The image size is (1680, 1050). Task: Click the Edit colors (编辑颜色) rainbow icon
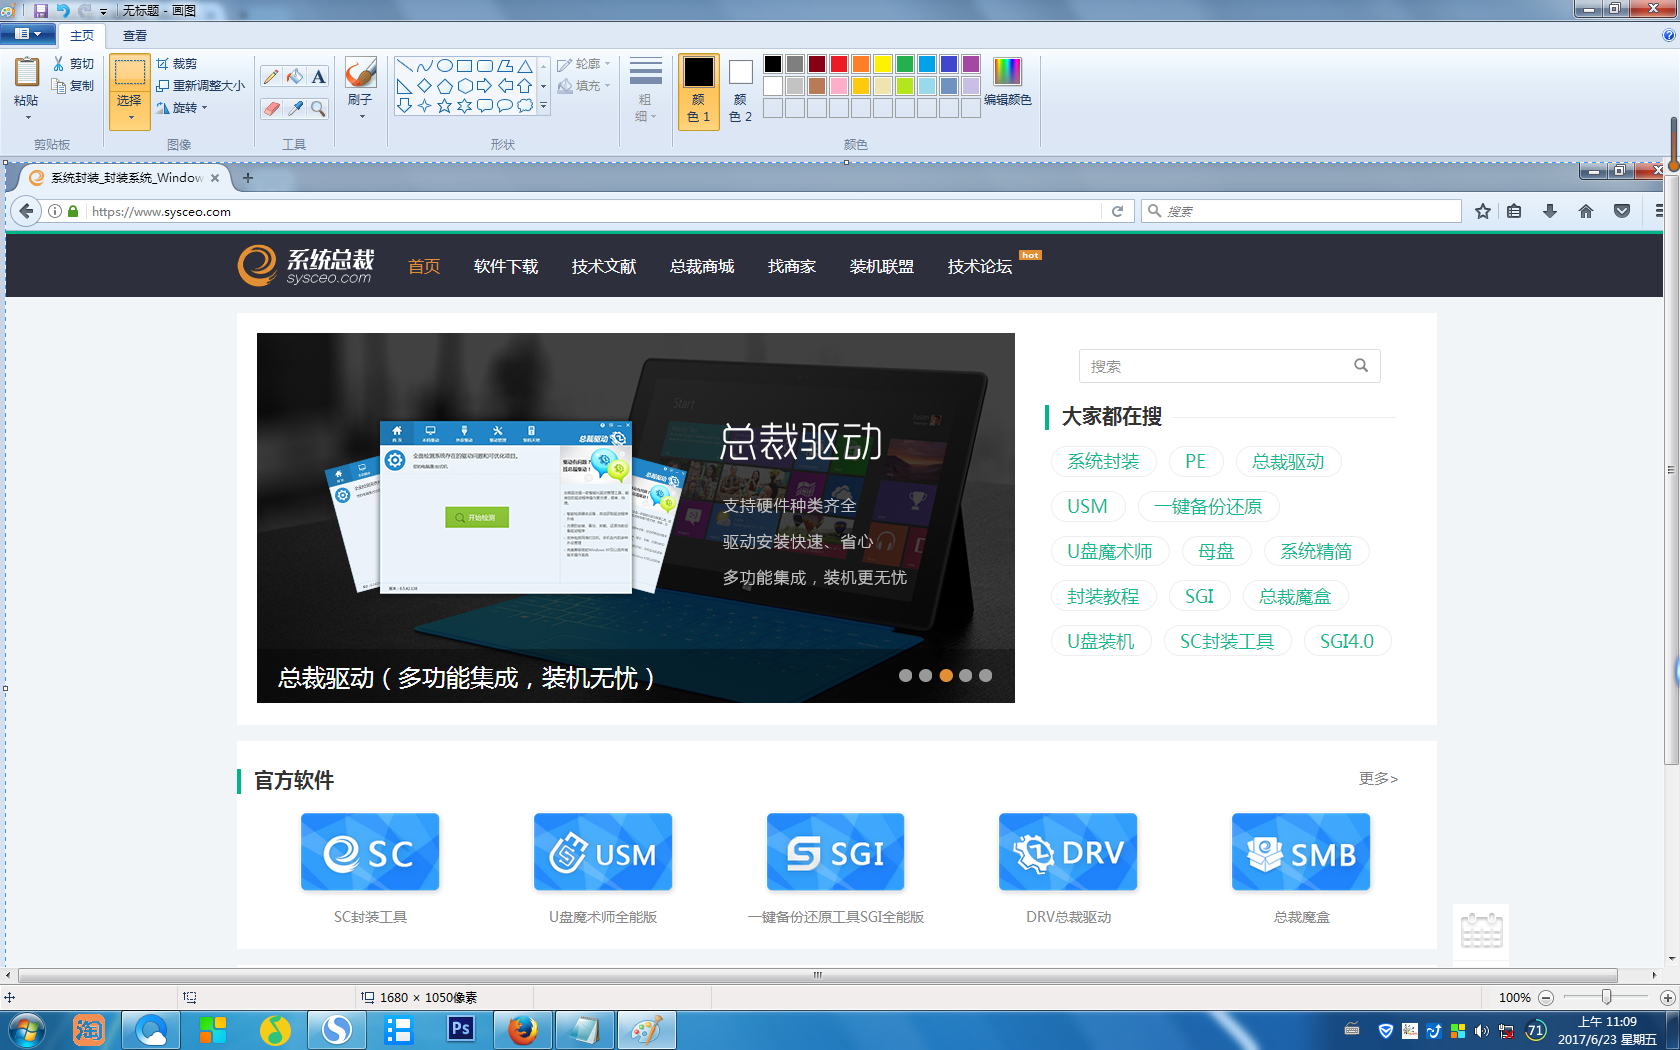coord(1007,72)
